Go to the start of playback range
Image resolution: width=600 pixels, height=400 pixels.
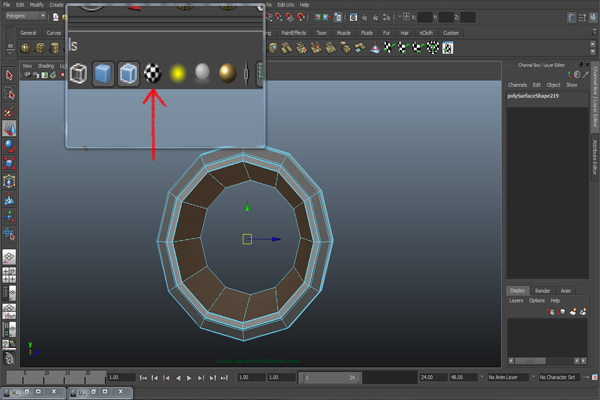[x=143, y=378]
